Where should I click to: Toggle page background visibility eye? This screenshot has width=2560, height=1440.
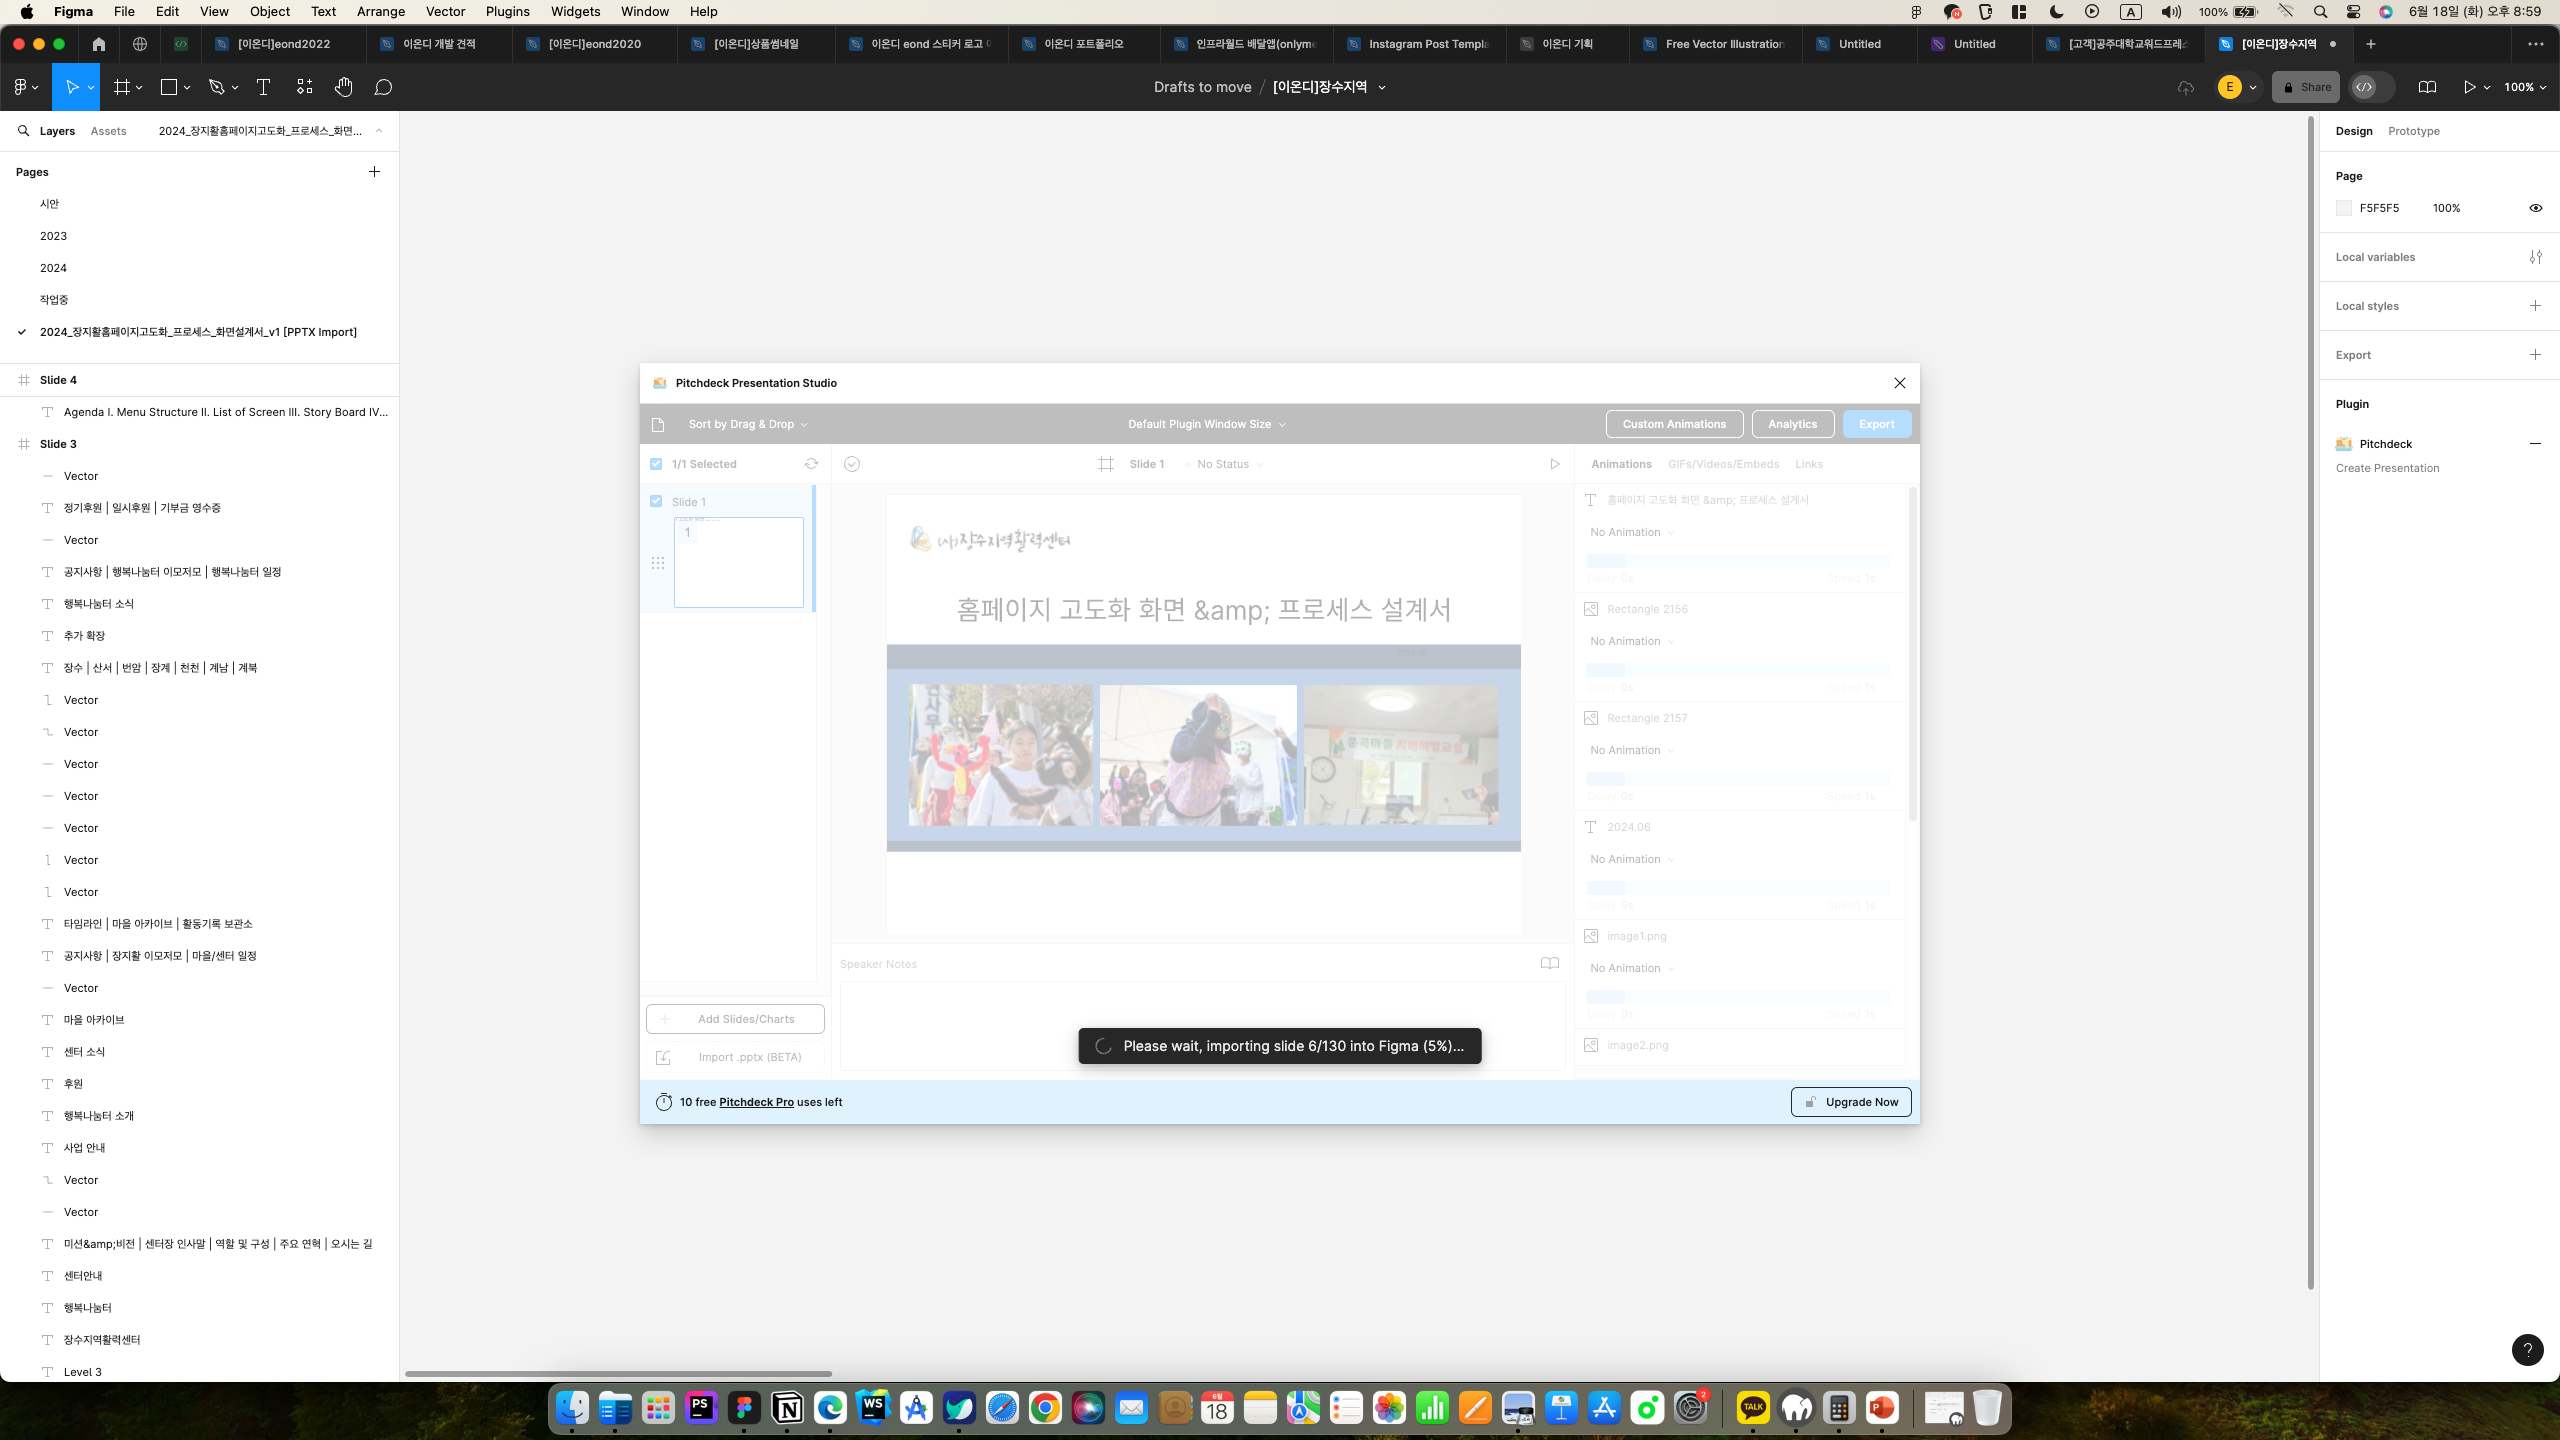point(2535,208)
